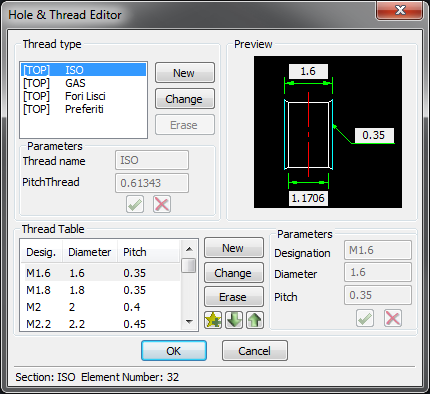430x394 pixels.
Task: Select the [TOP] ISO thread type
Action: [x=84, y=70]
